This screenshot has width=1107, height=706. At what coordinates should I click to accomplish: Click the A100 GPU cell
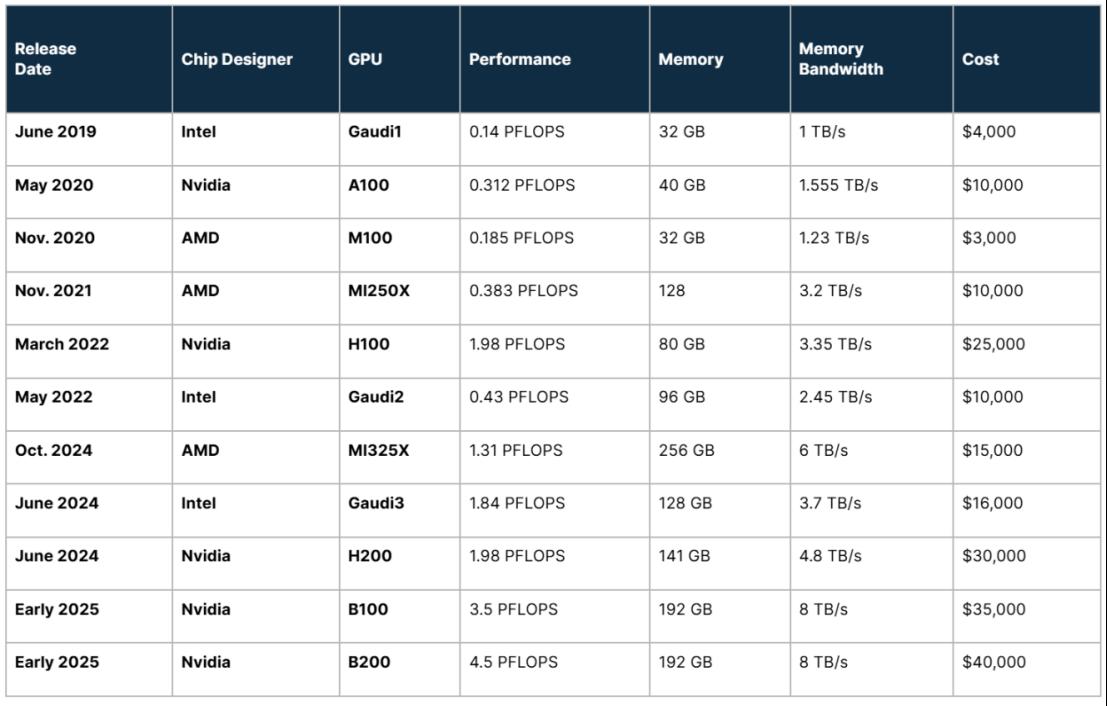click(400, 192)
